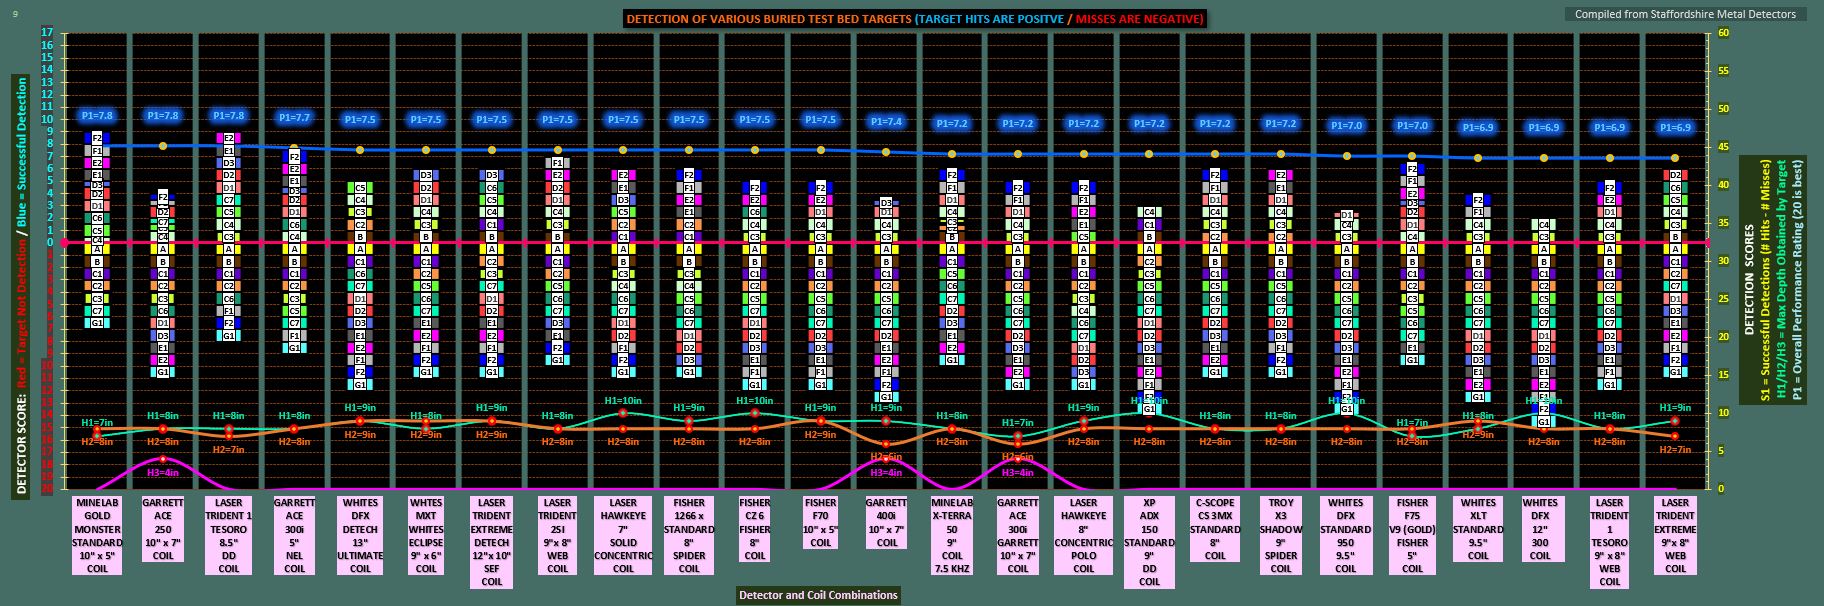Viewport: 1824px width, 606px height.
Task: Click the 'DETECTION SCORES' right axis legend
Action: pos(1774,278)
